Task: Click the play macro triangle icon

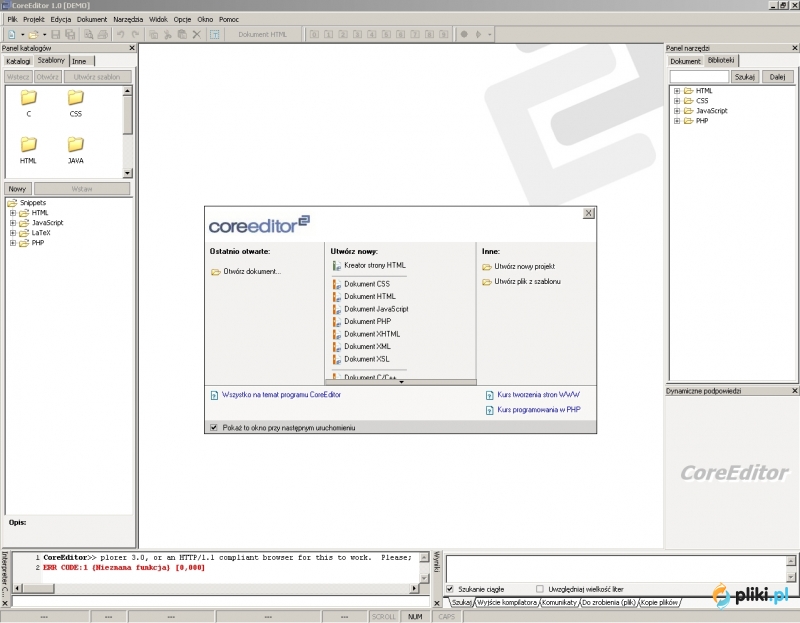Action: 479,35
